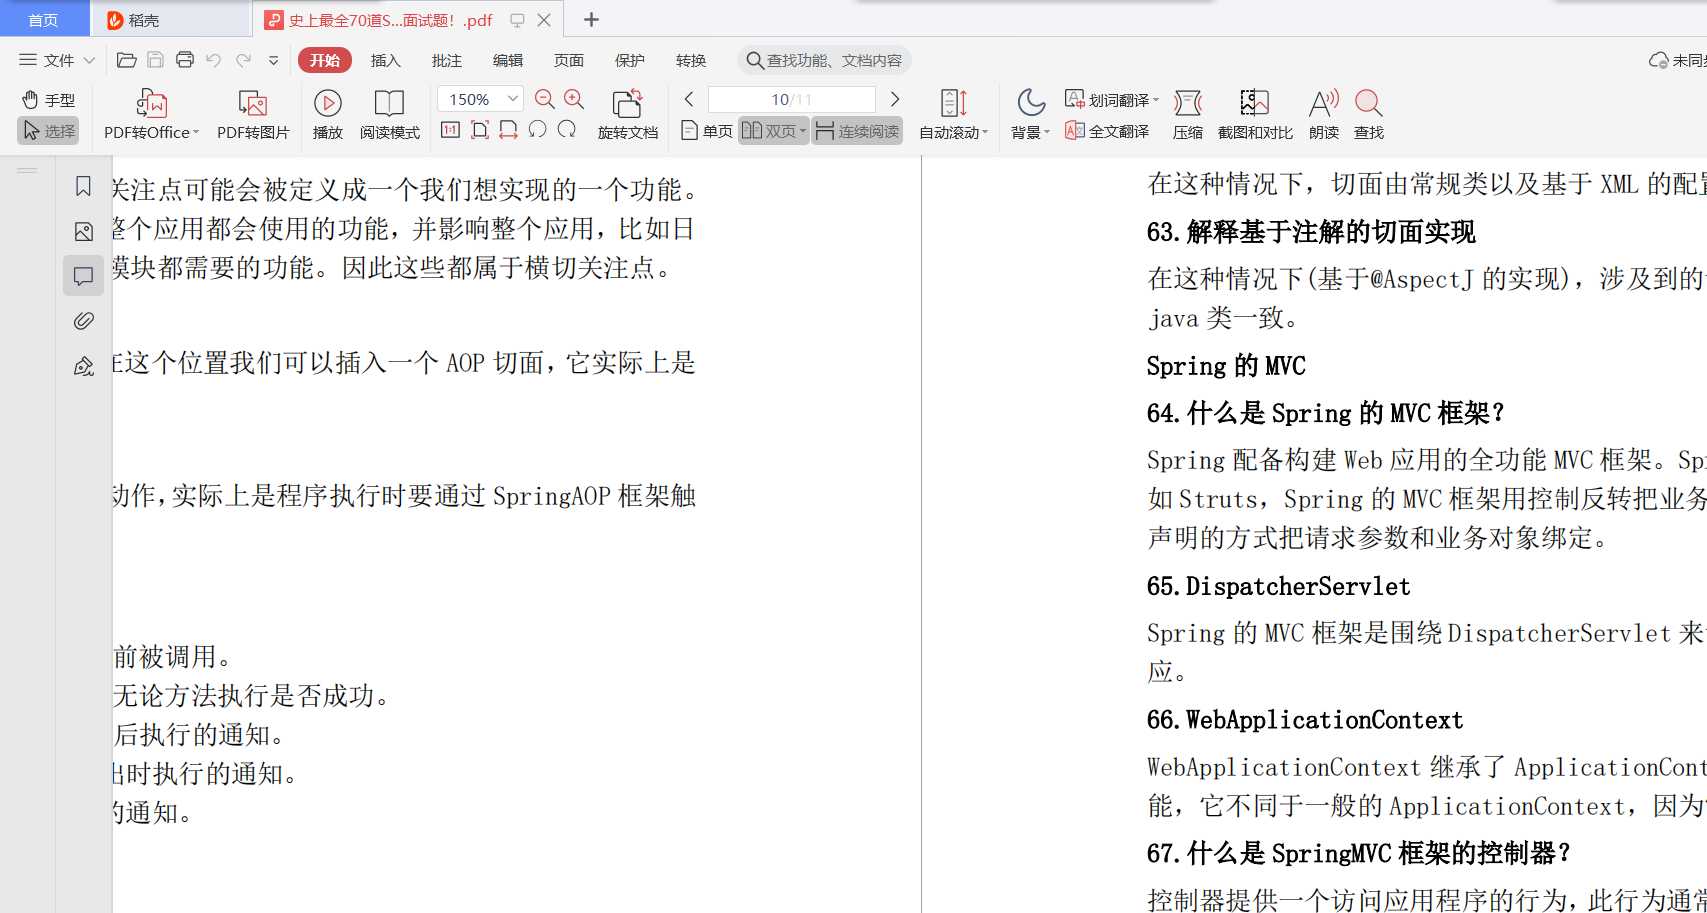Open the signature panel in sidebar
The height and width of the screenshot is (913, 1707).
[84, 365]
